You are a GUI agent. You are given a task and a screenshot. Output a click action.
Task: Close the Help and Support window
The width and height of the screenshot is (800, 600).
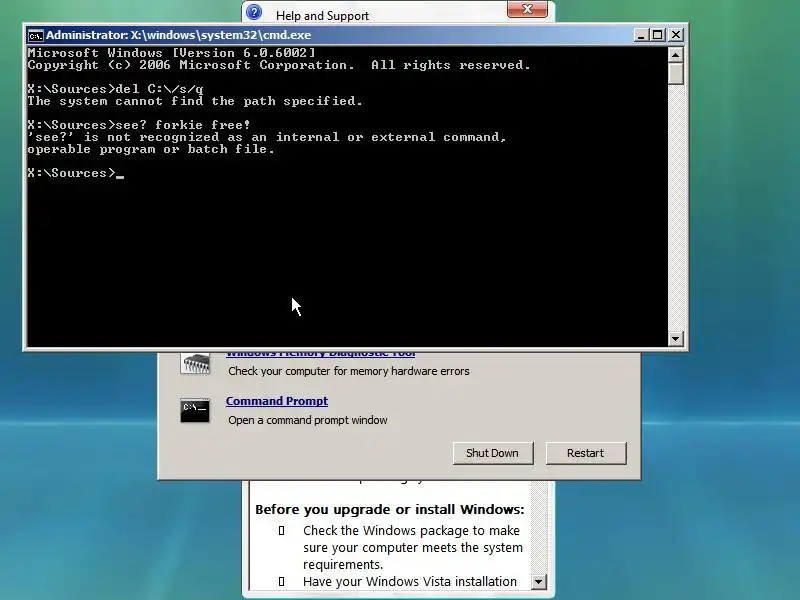click(x=528, y=9)
